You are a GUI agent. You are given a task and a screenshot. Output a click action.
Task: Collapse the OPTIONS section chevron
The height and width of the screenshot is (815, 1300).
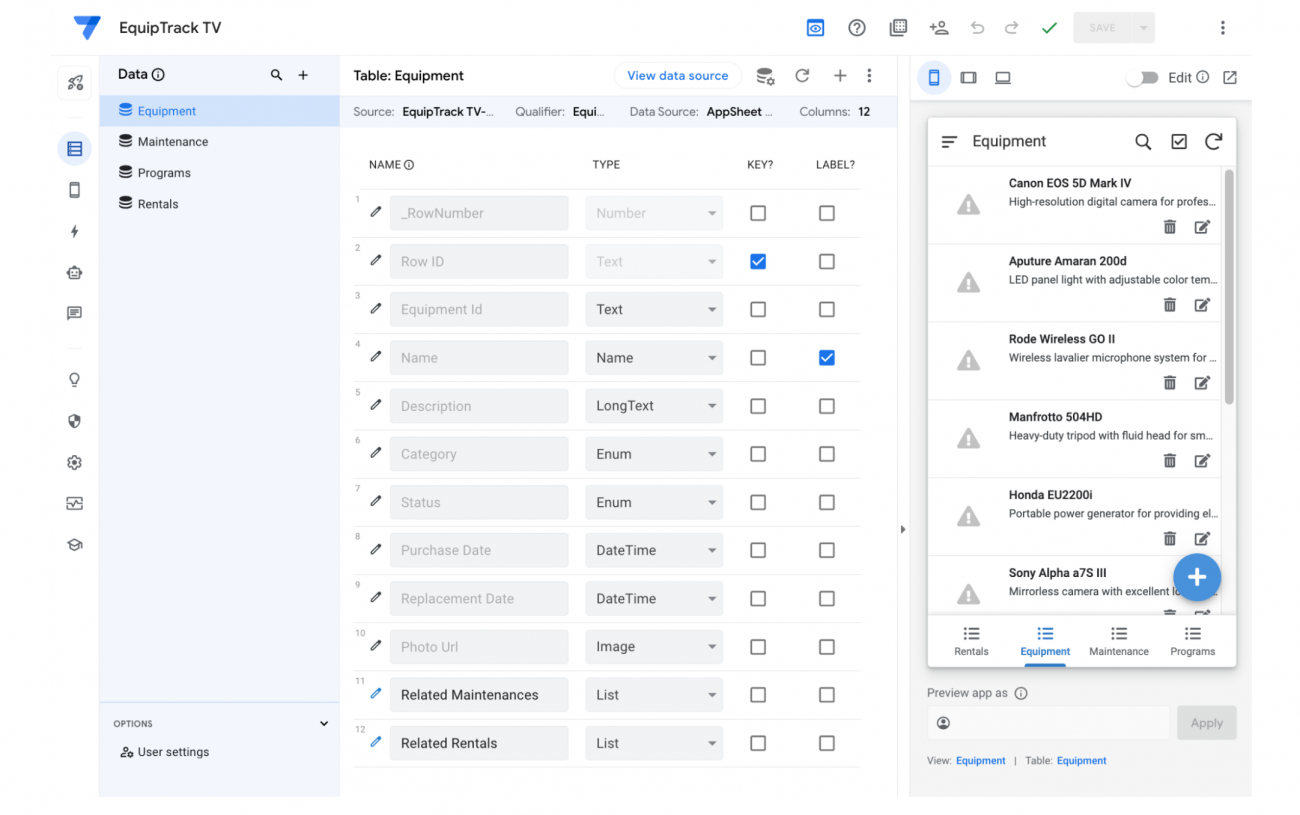point(323,723)
